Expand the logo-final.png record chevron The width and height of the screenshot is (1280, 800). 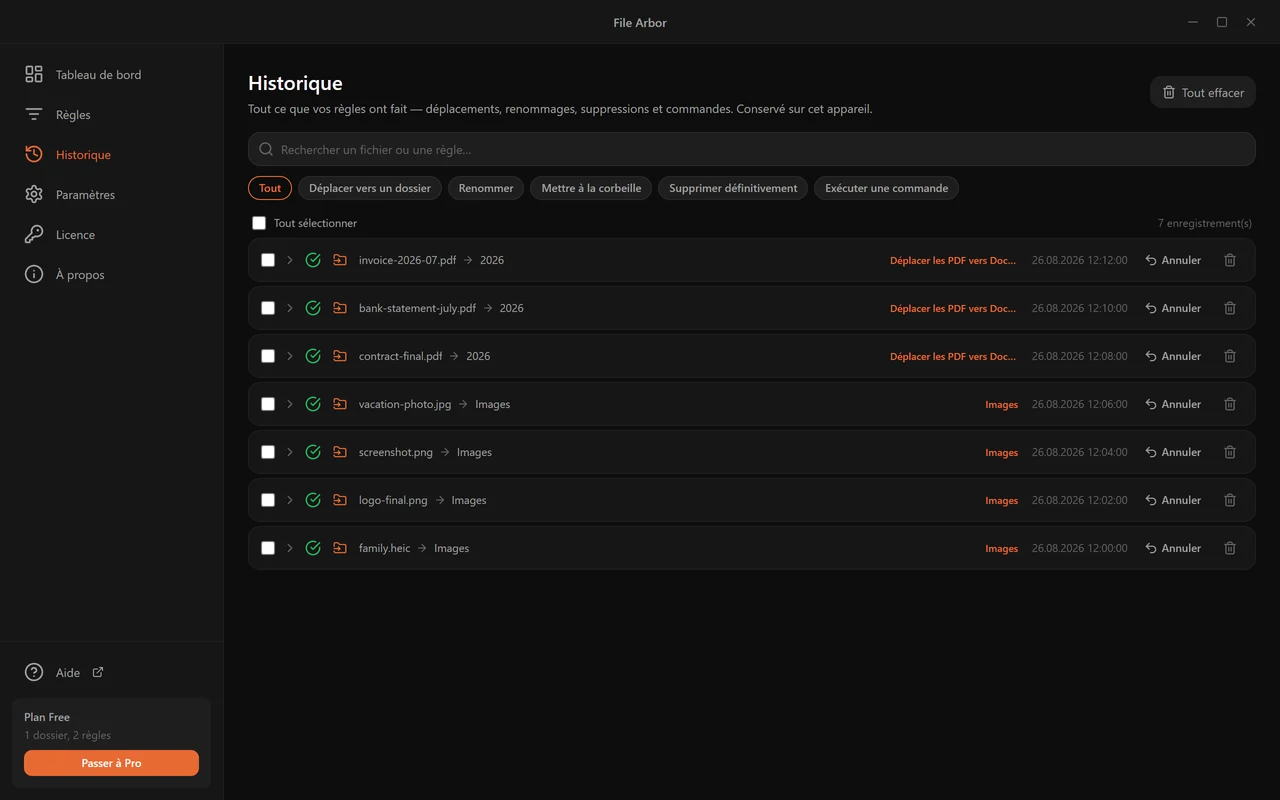click(x=290, y=500)
